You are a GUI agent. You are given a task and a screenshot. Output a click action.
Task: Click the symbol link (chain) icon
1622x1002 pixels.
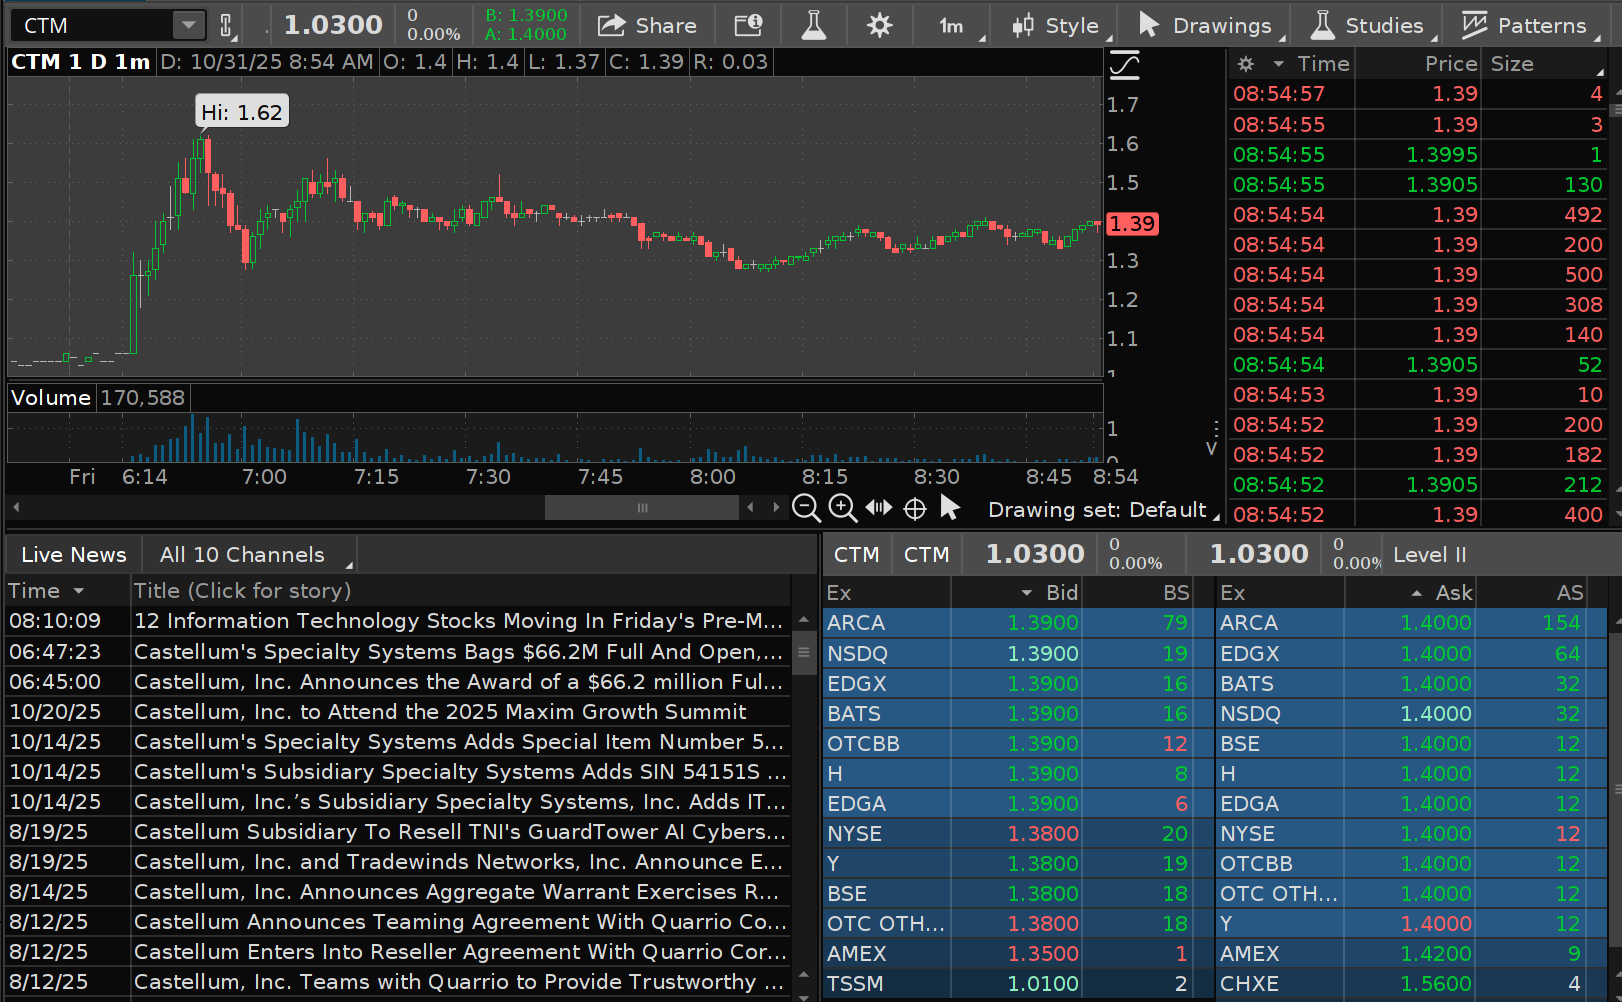[x=226, y=26]
